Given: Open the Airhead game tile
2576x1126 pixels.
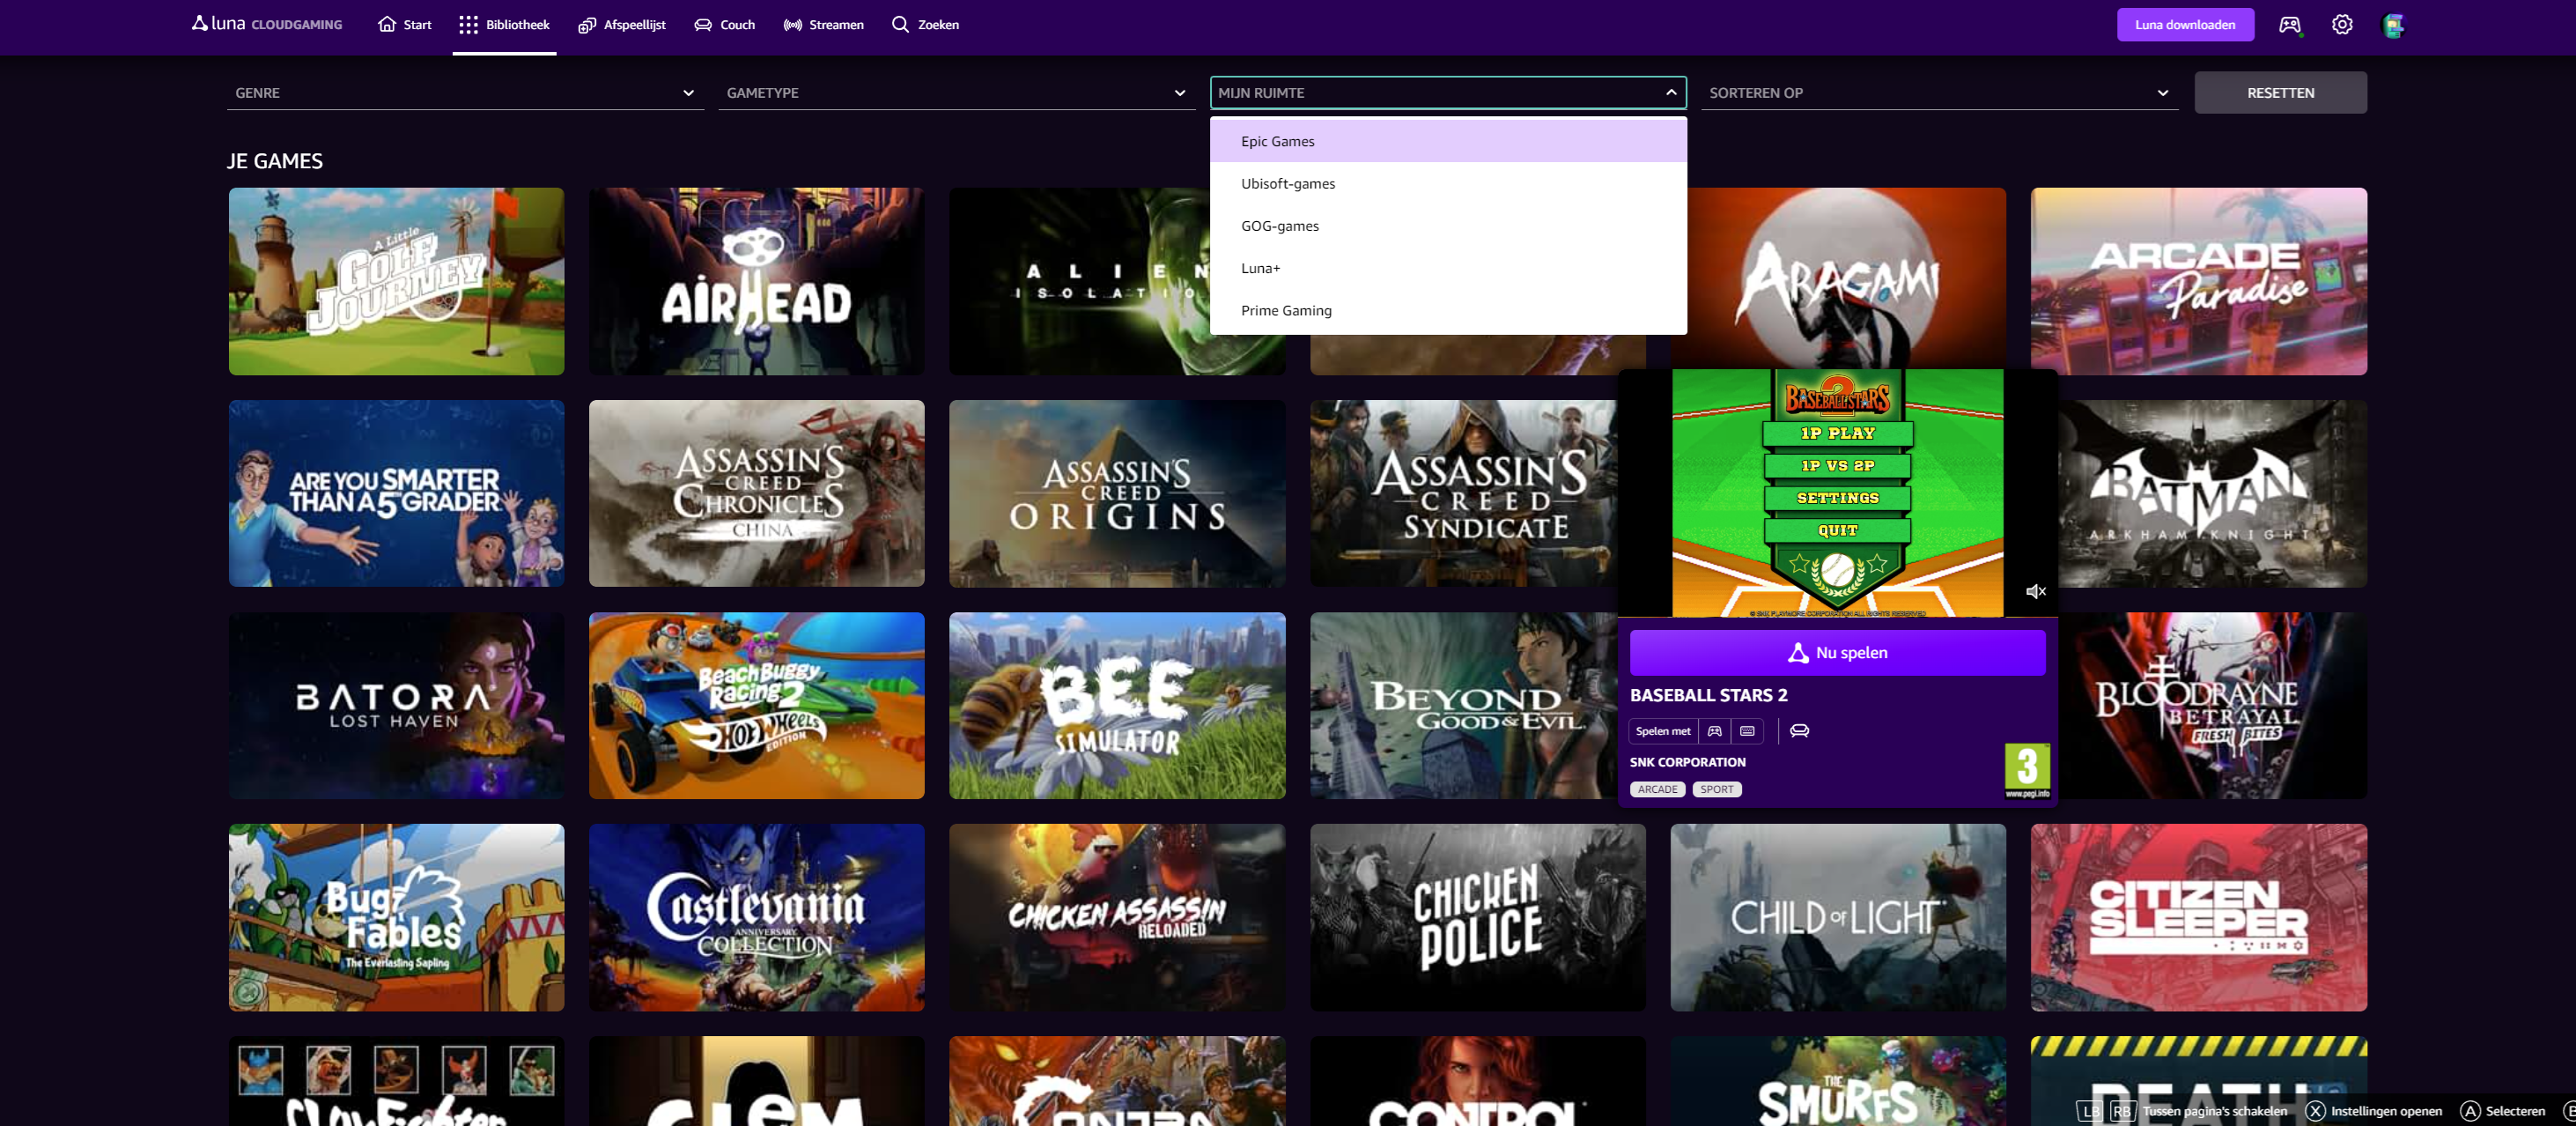Looking at the screenshot, I should (x=756, y=281).
